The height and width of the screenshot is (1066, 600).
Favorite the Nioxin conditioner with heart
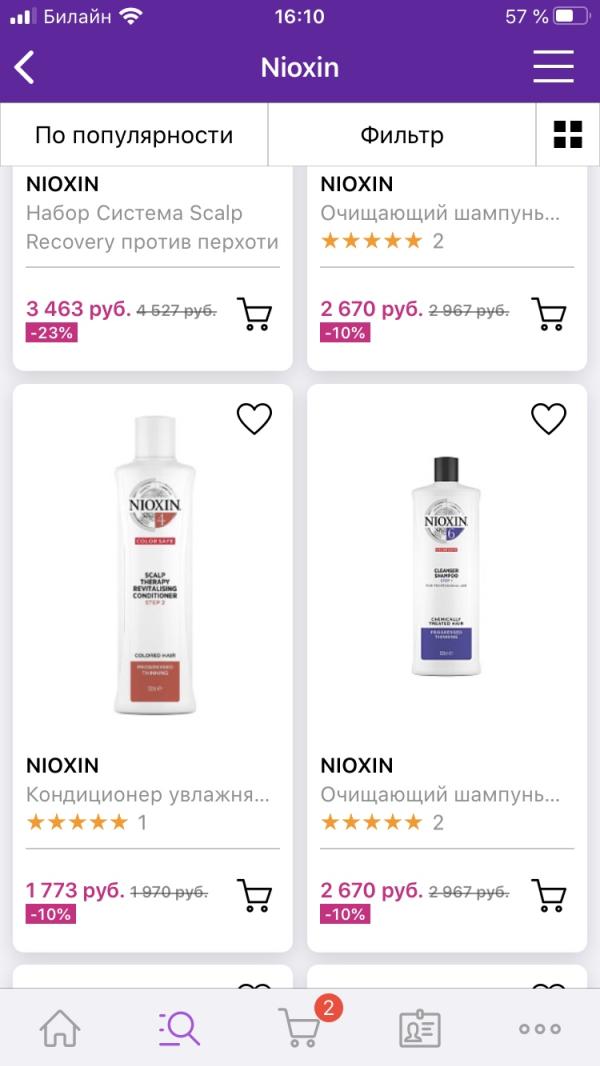254,419
